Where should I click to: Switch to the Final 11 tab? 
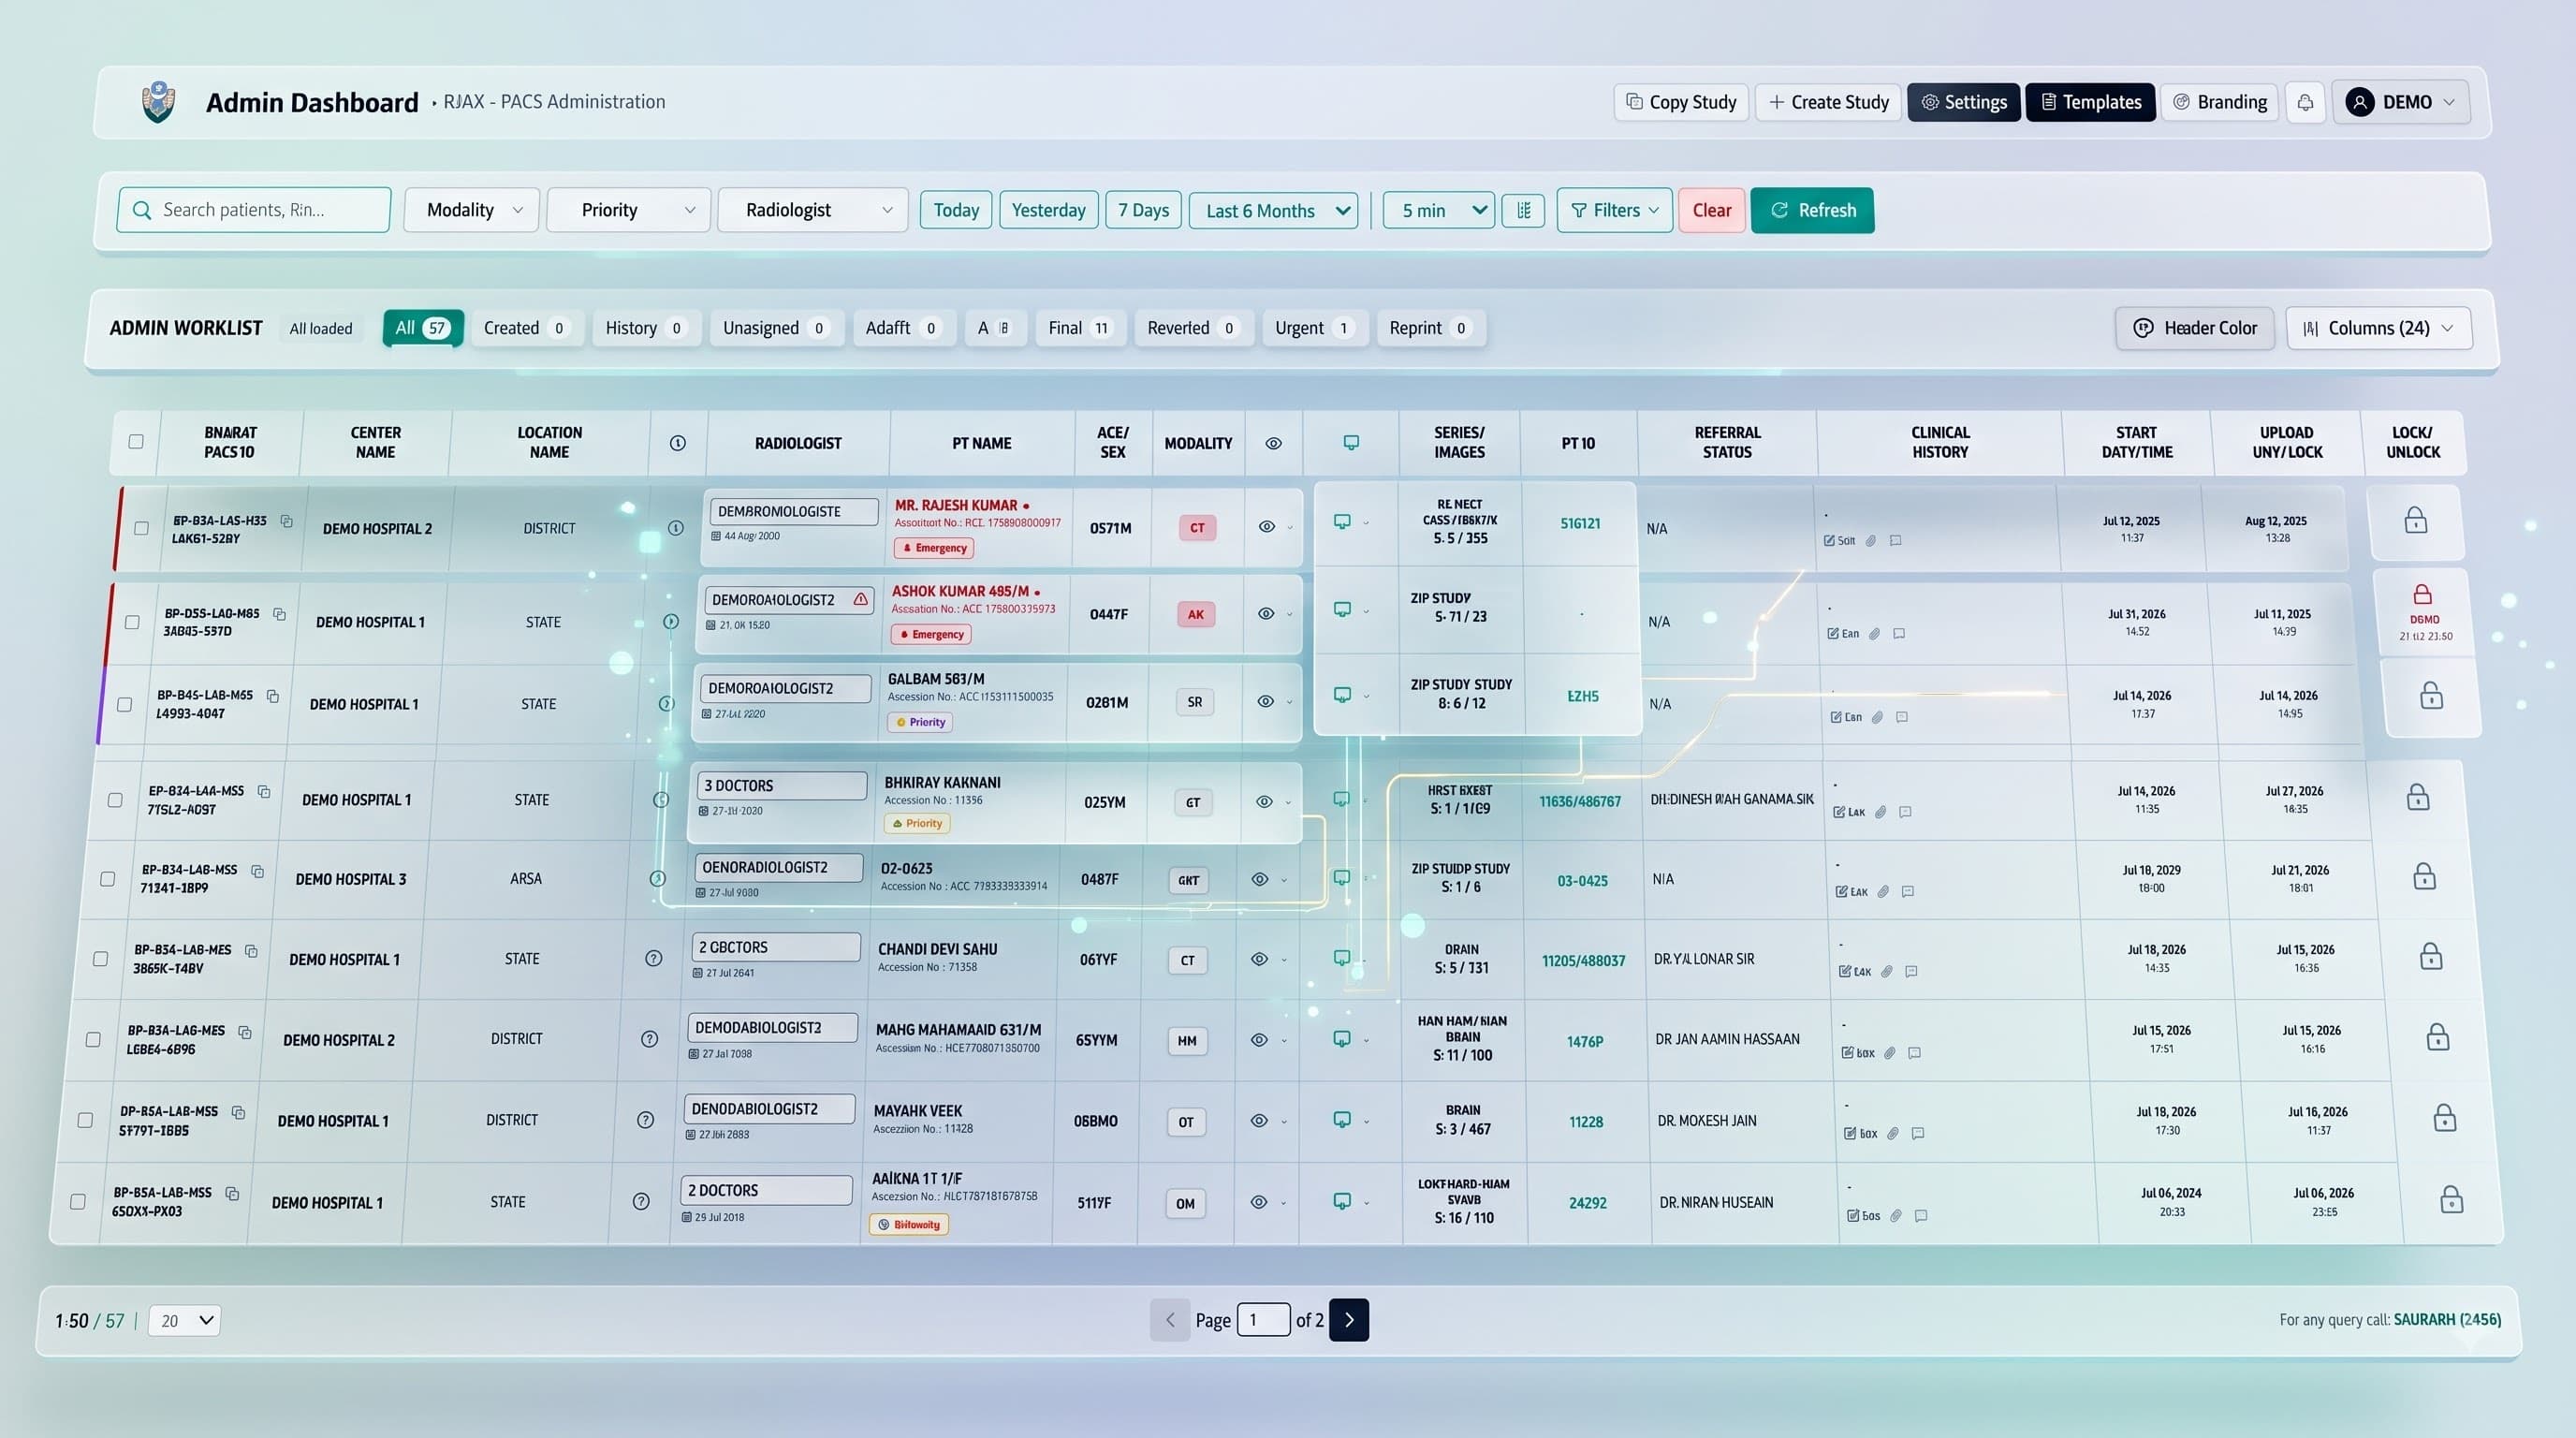pos(1080,328)
